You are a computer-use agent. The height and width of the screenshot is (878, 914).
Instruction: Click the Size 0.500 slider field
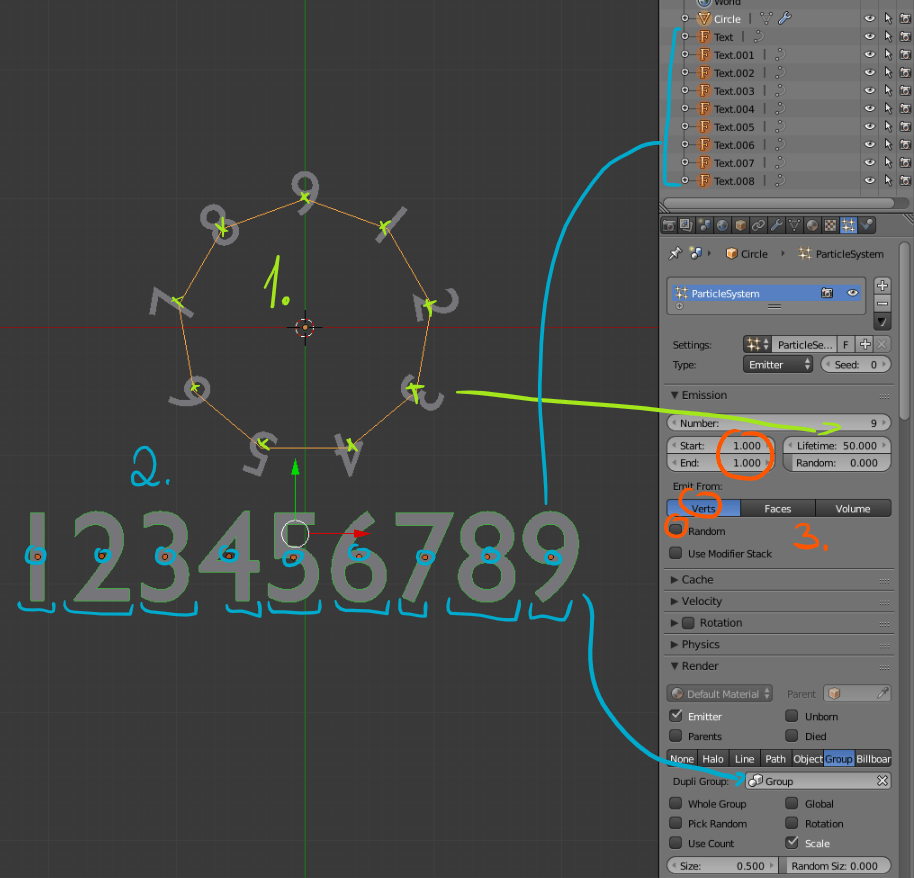pyautogui.click(x=722, y=865)
